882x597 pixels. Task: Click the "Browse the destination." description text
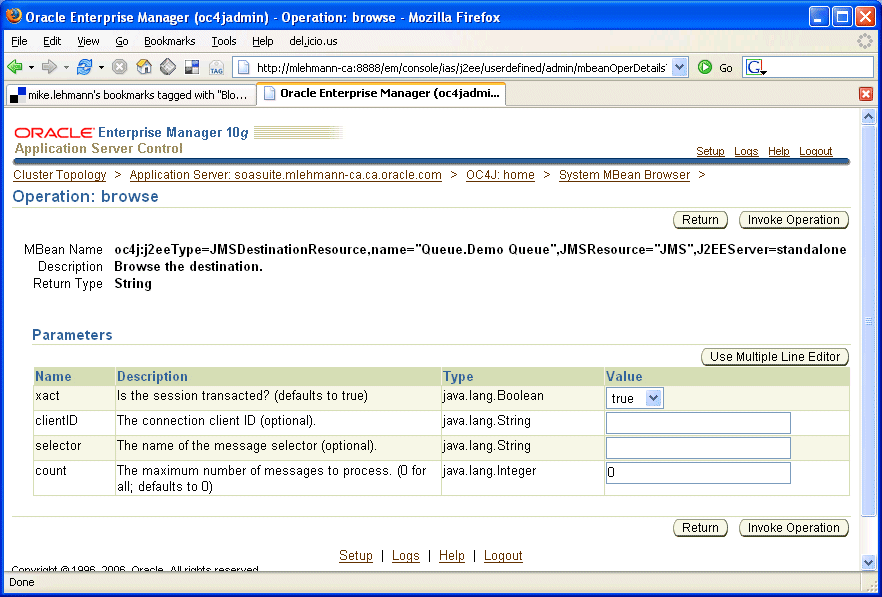[x=188, y=267]
